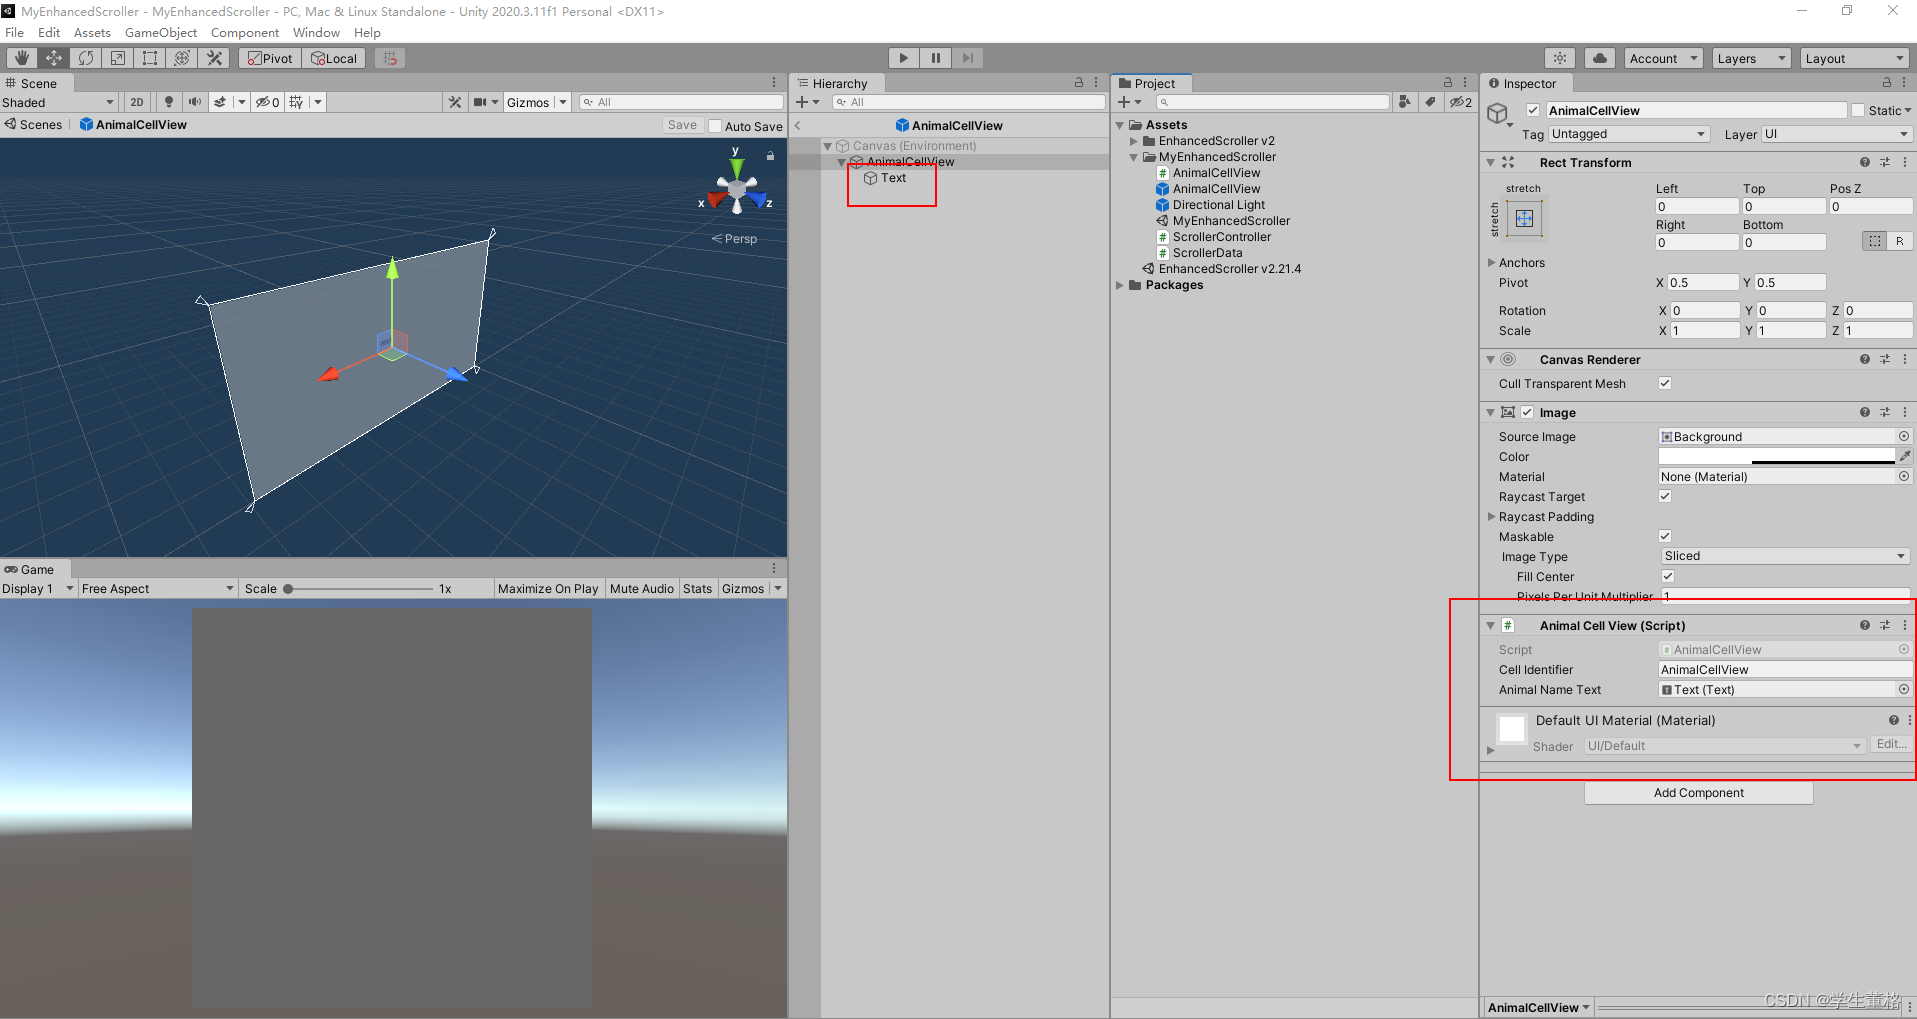Screen dimensions: 1917x1019
Task: Select the Rotate tool
Action: click(85, 57)
